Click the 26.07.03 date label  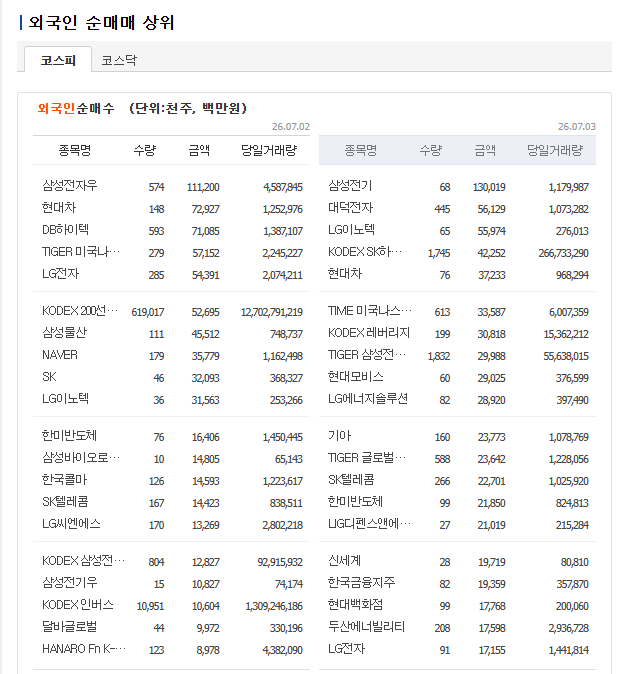(x=577, y=126)
